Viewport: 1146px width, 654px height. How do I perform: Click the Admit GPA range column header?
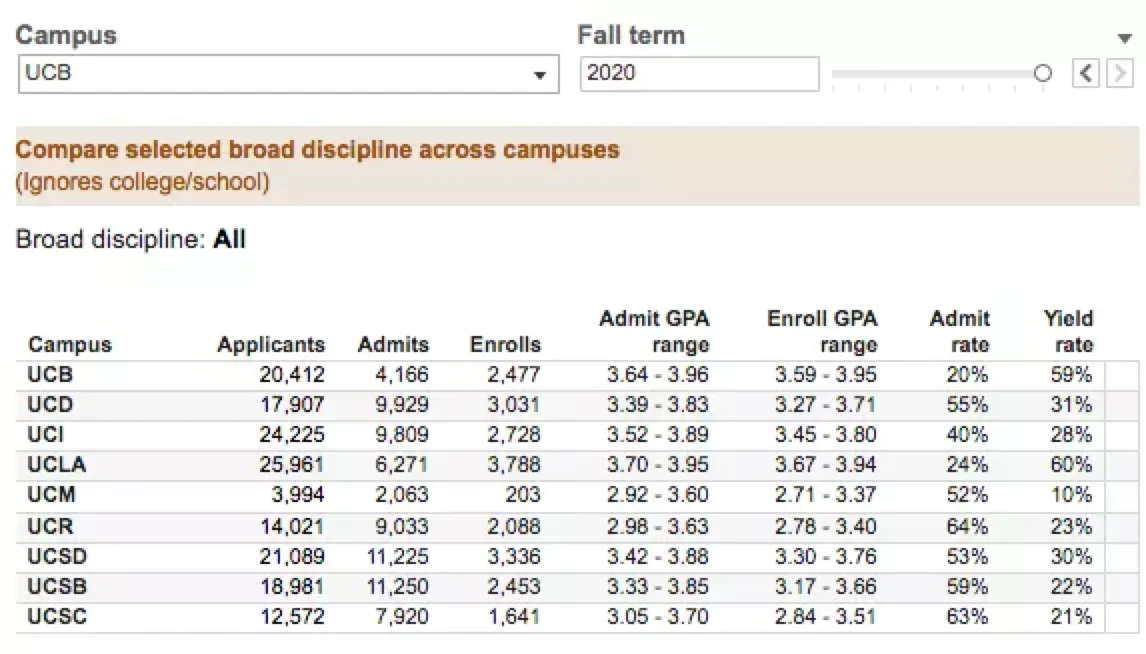(x=654, y=332)
